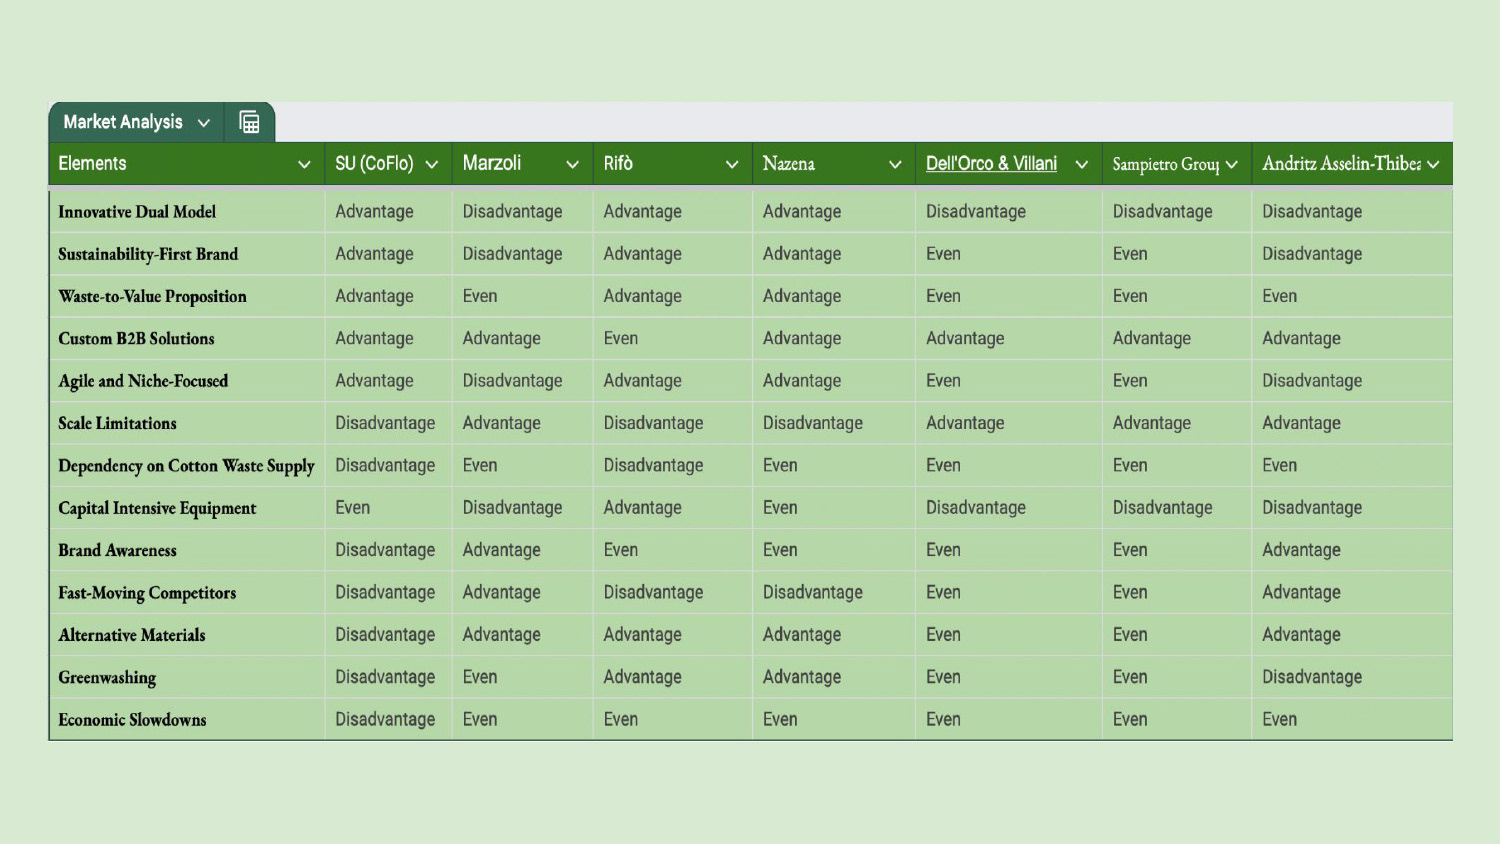
Task: Click Rifò cell in Brand Awareness row
Action: pos(673,550)
